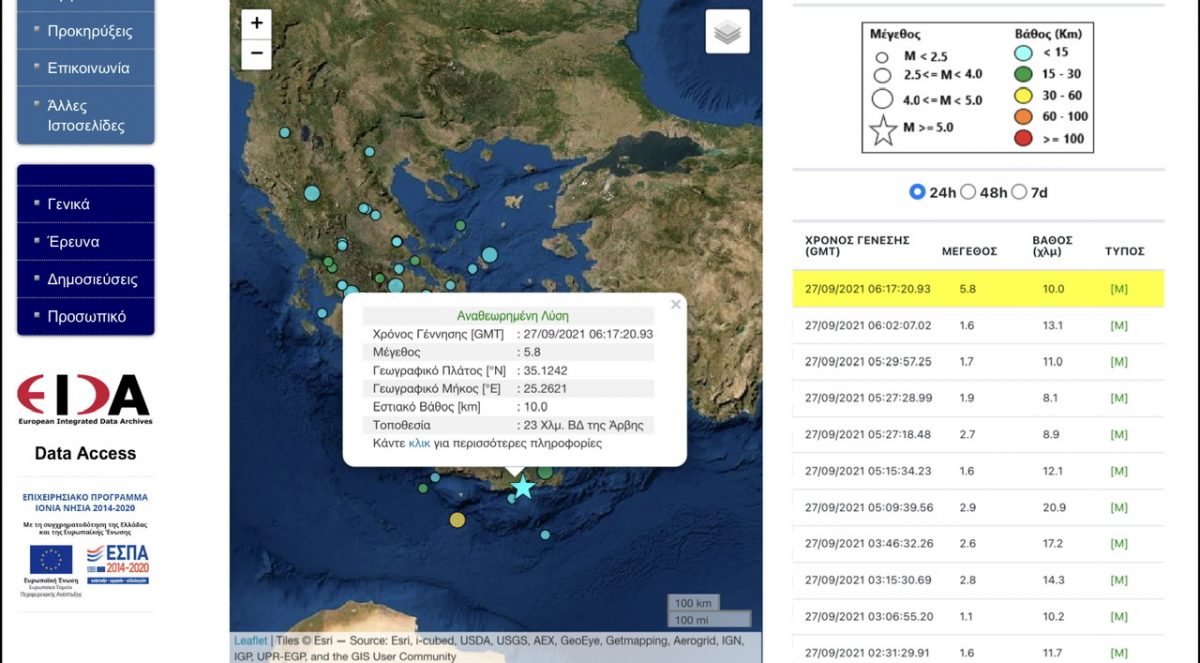Screen dimensions: 1200x663
Task: Click the European Union flag logo
Action: (x=50, y=562)
